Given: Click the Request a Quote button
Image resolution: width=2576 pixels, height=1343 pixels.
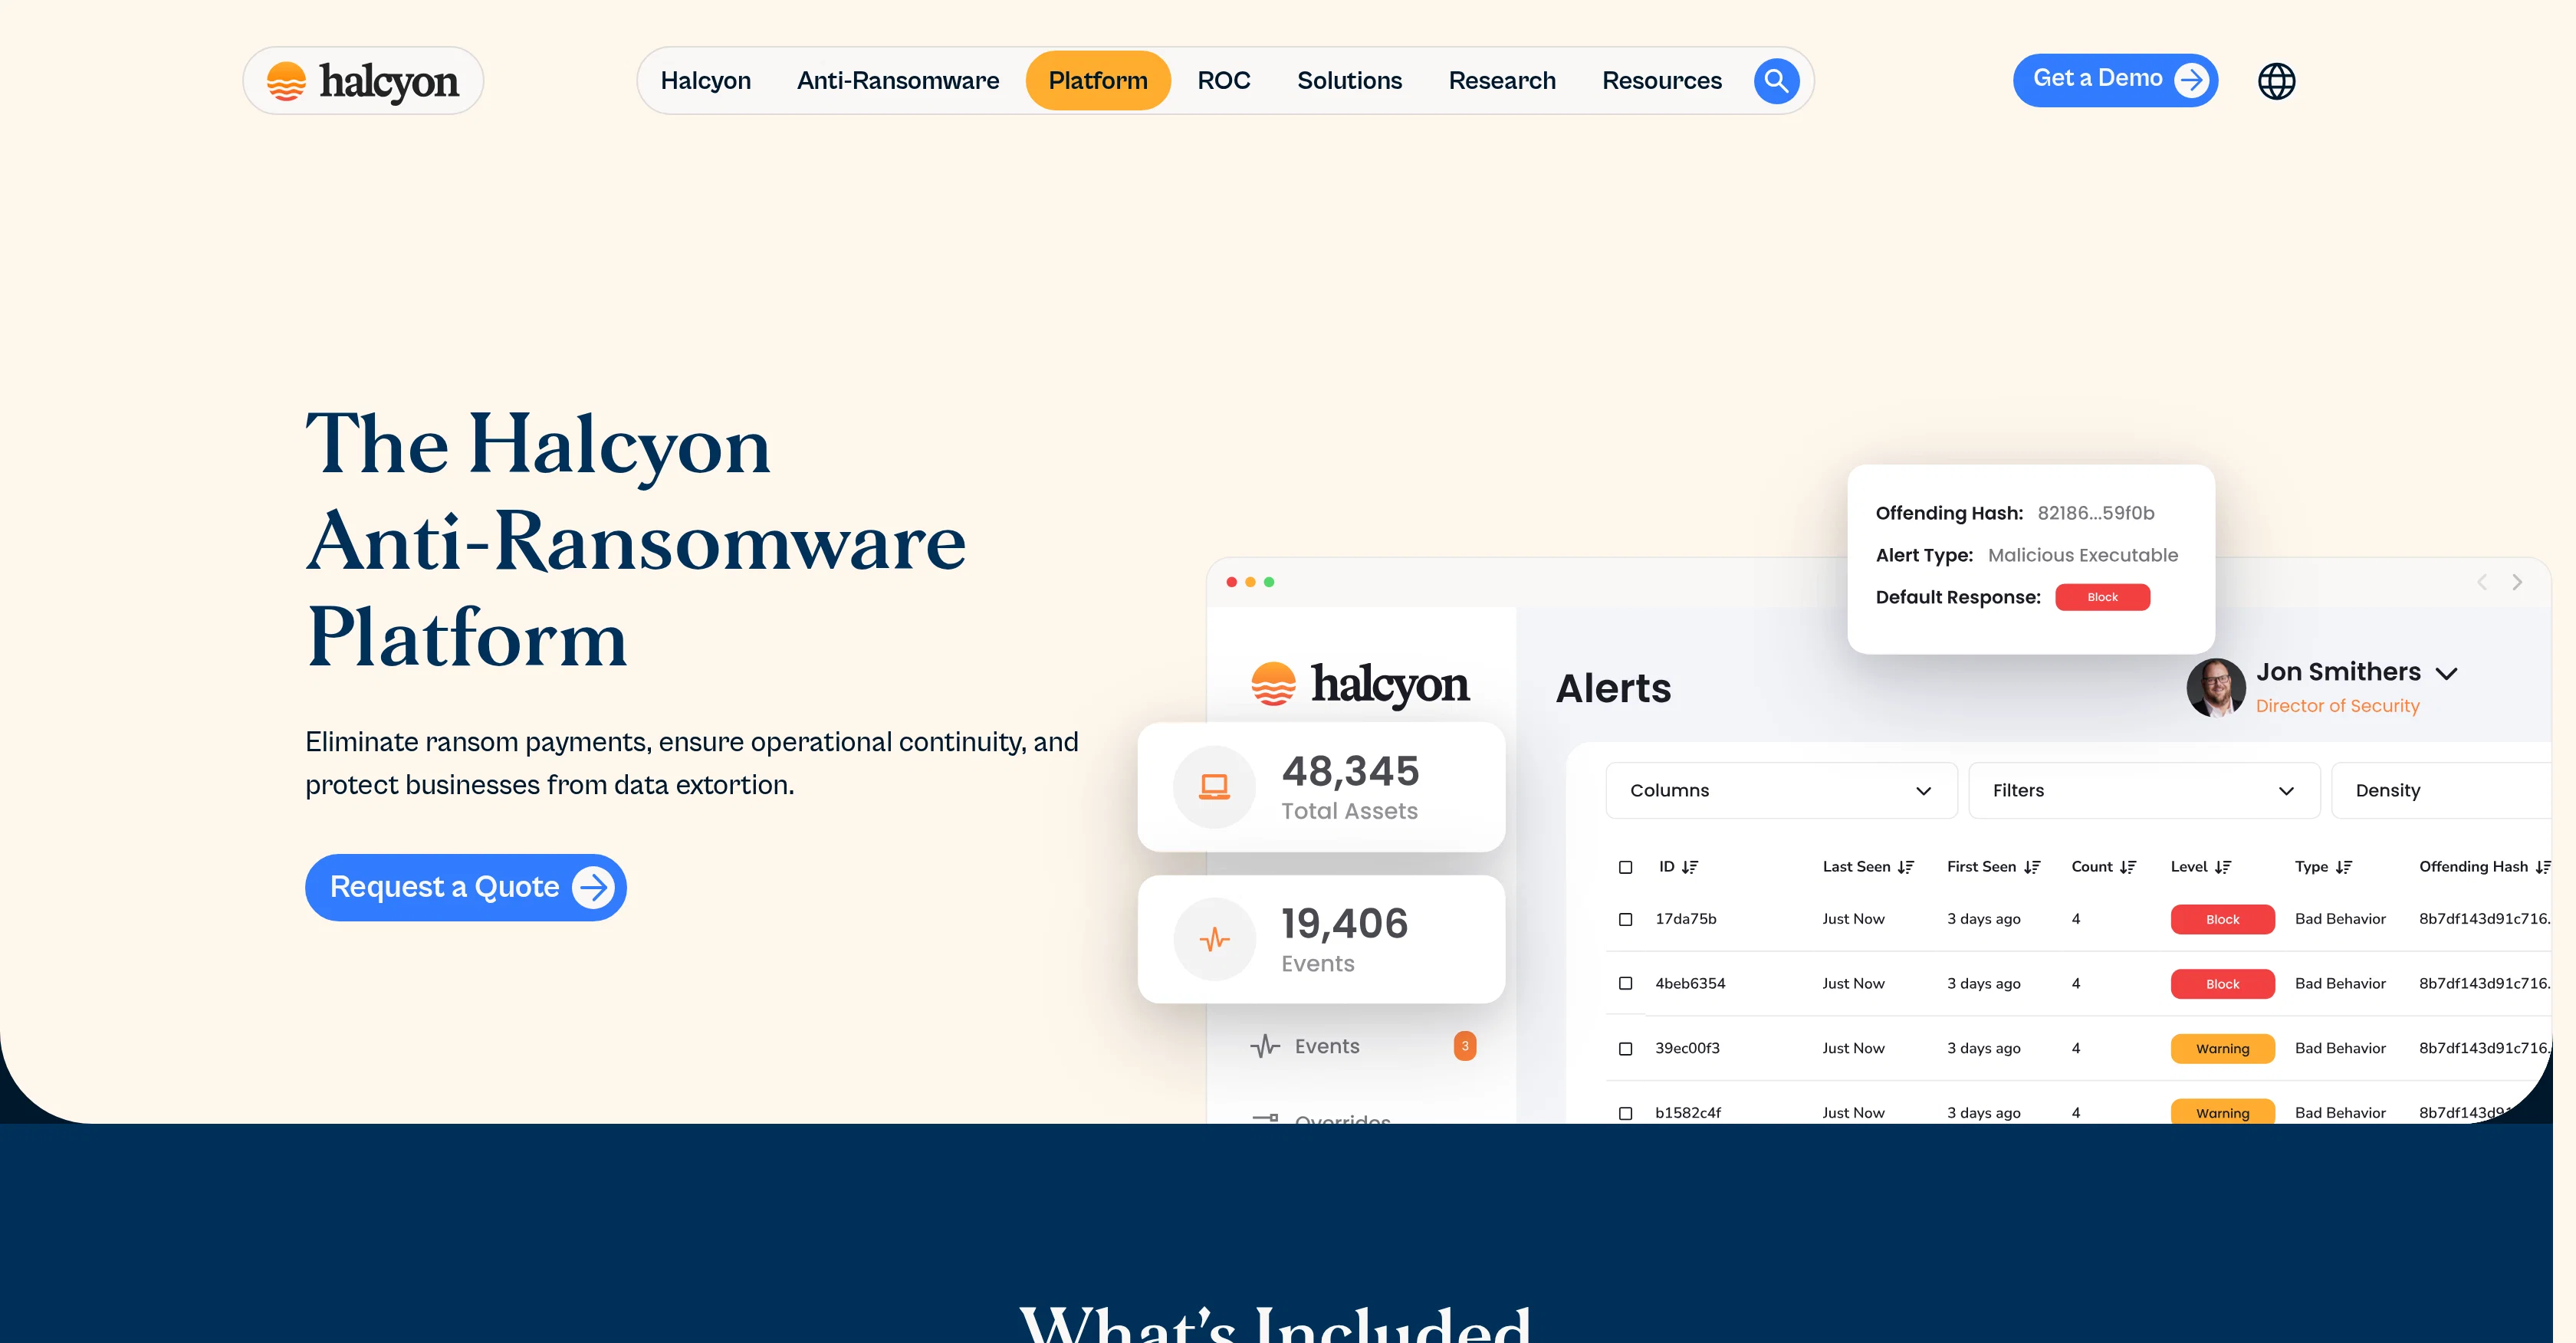Looking at the screenshot, I should 465,887.
